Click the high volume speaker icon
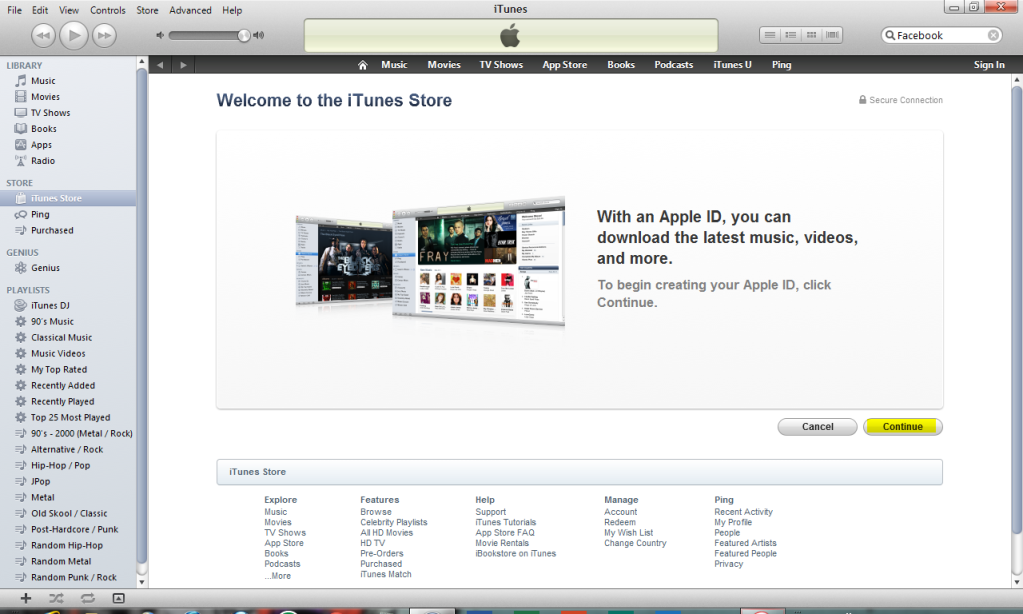This screenshot has width=1023, height=614. click(x=259, y=35)
